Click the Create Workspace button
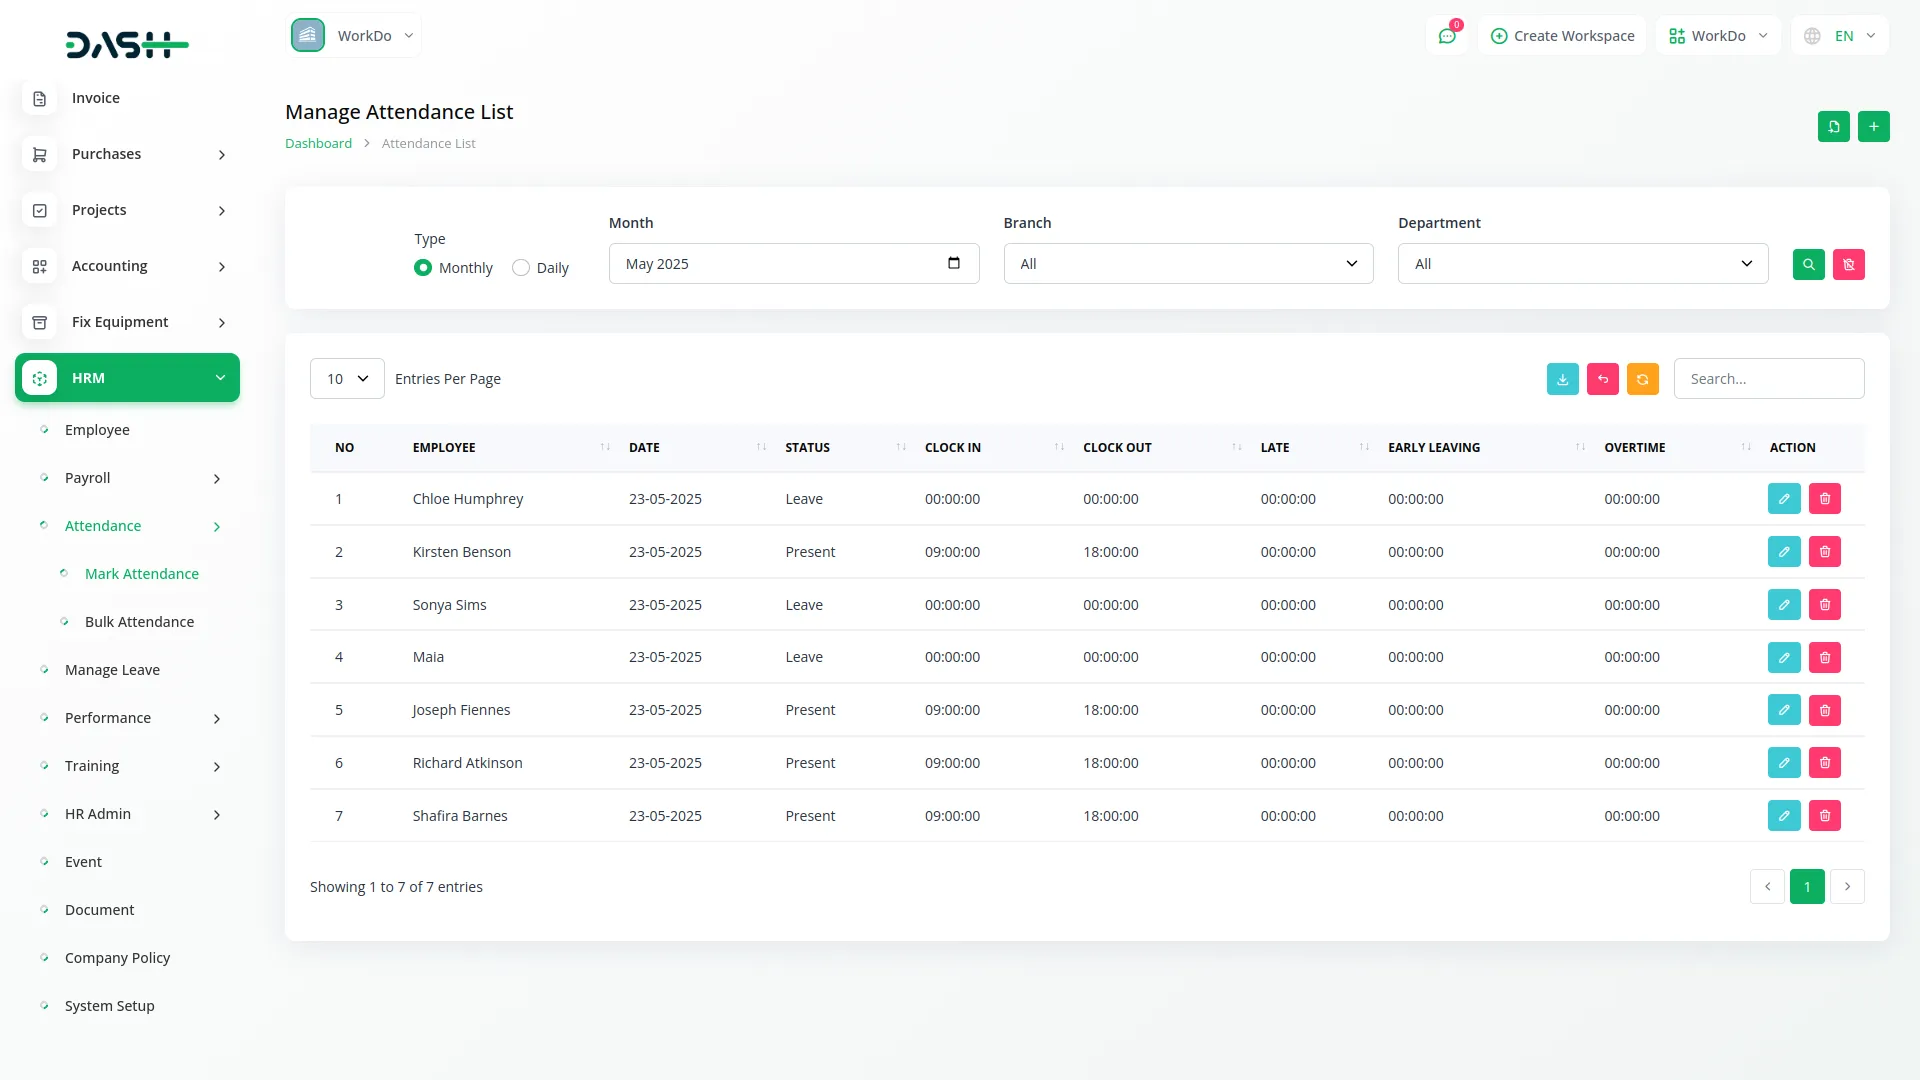The width and height of the screenshot is (1920, 1080). (1562, 36)
